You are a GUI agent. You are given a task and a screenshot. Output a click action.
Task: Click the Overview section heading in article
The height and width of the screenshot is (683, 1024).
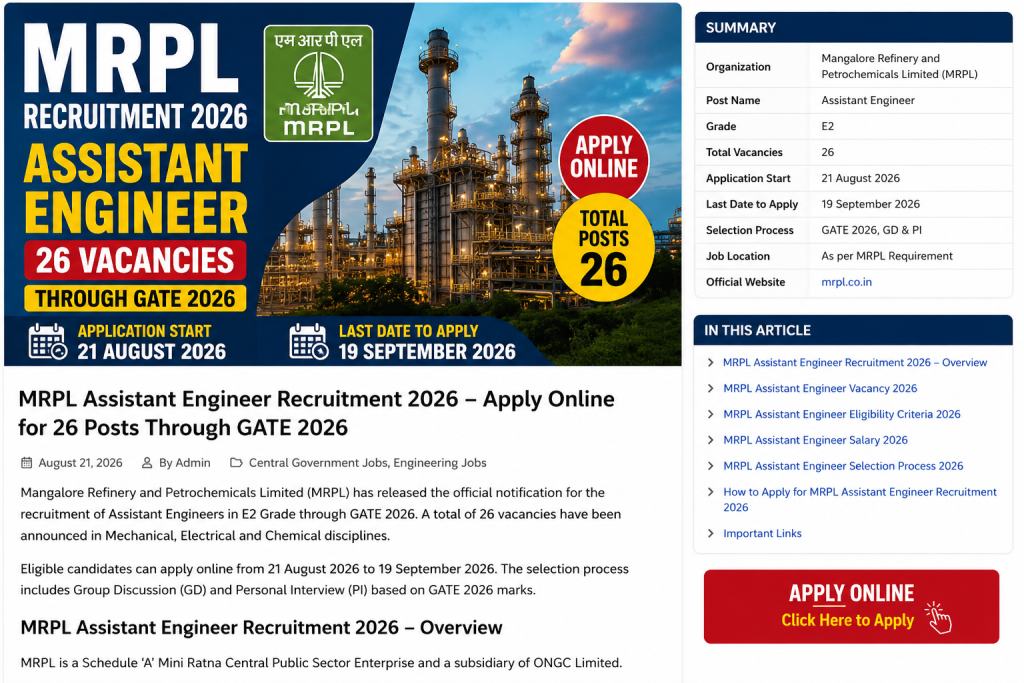click(x=261, y=627)
